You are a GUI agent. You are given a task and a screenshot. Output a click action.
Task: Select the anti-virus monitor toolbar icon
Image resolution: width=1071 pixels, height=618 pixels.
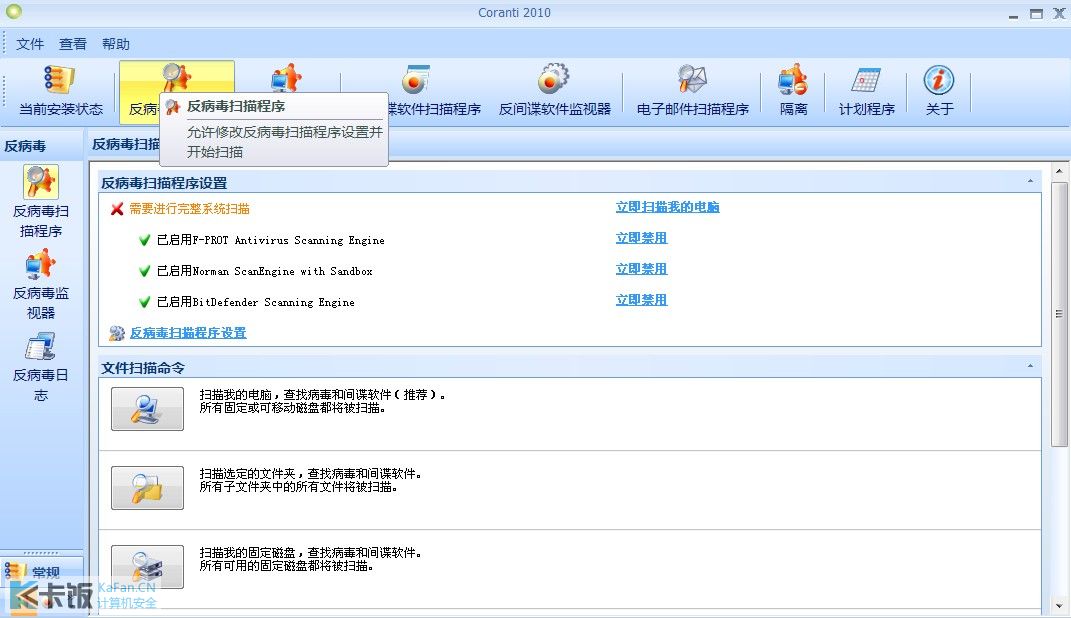(x=287, y=77)
